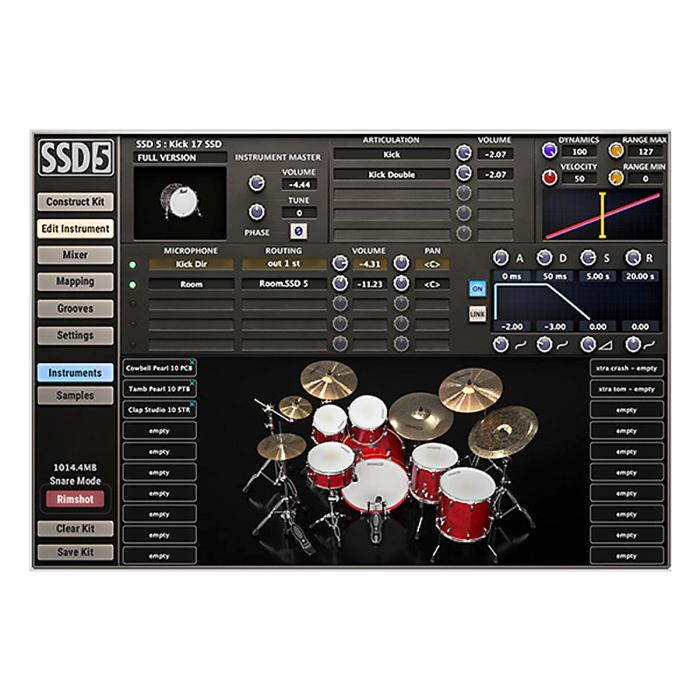Click the Release (R) envelope knob
Viewport: 700px width, 700px height.
tap(633, 258)
